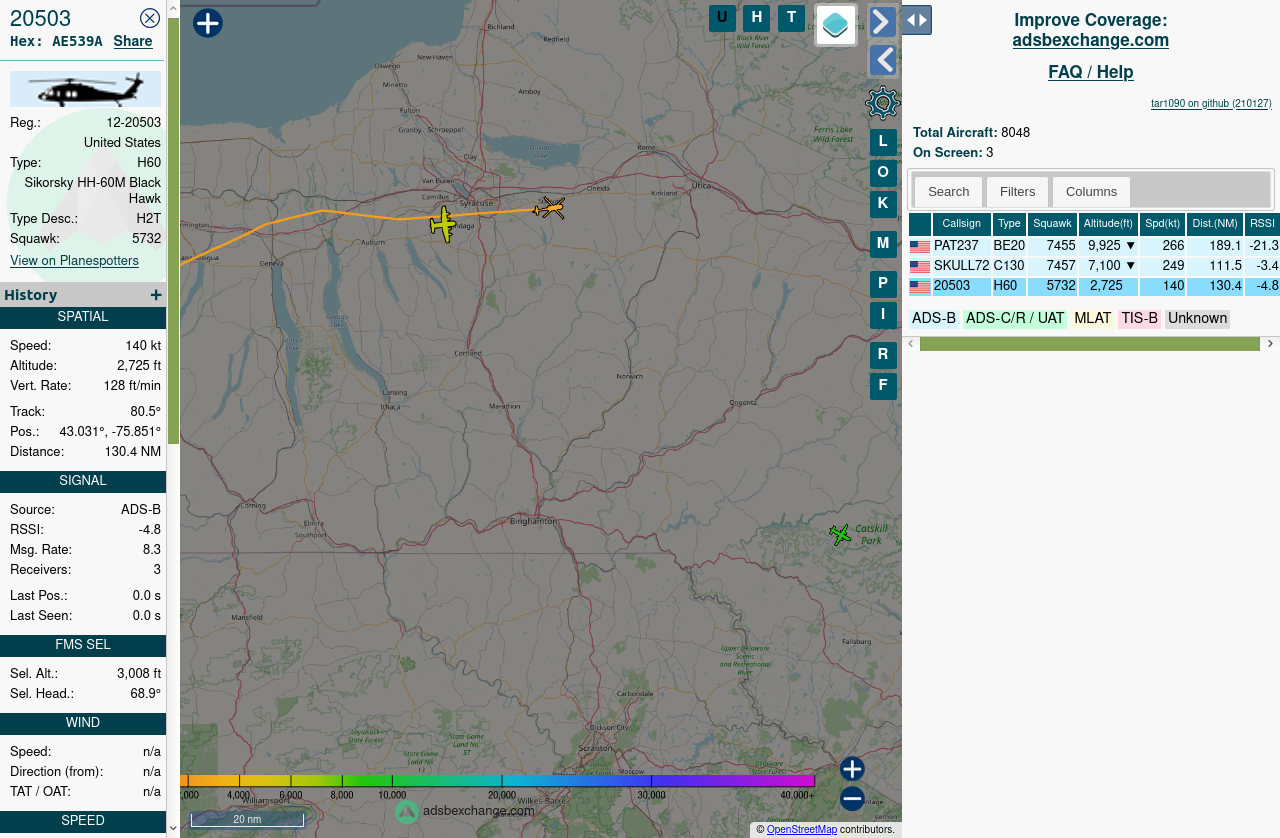Sort table by Squawk column
Viewport: 1280px width, 838px height.
coord(1052,224)
